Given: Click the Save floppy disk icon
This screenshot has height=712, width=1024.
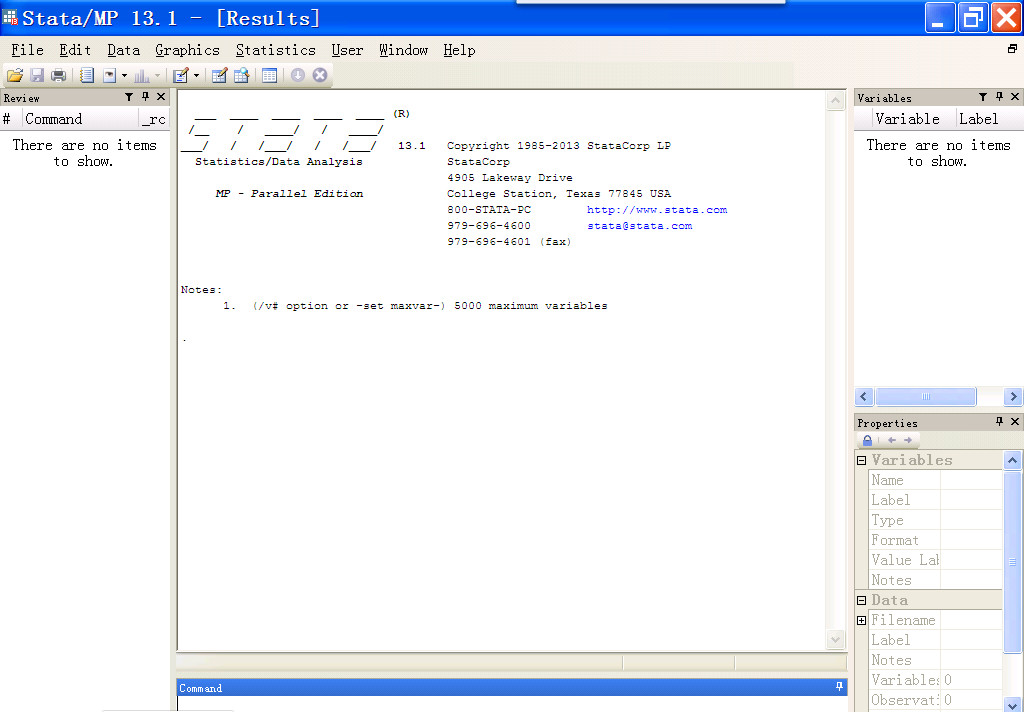Looking at the screenshot, I should 37,76.
